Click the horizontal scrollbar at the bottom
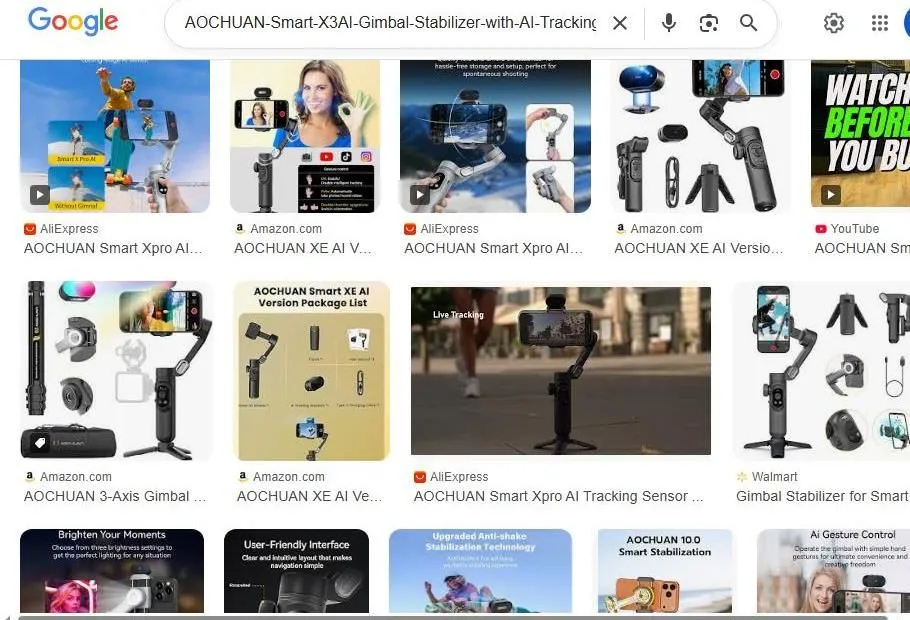910x620 pixels. pyautogui.click(x=453, y=617)
